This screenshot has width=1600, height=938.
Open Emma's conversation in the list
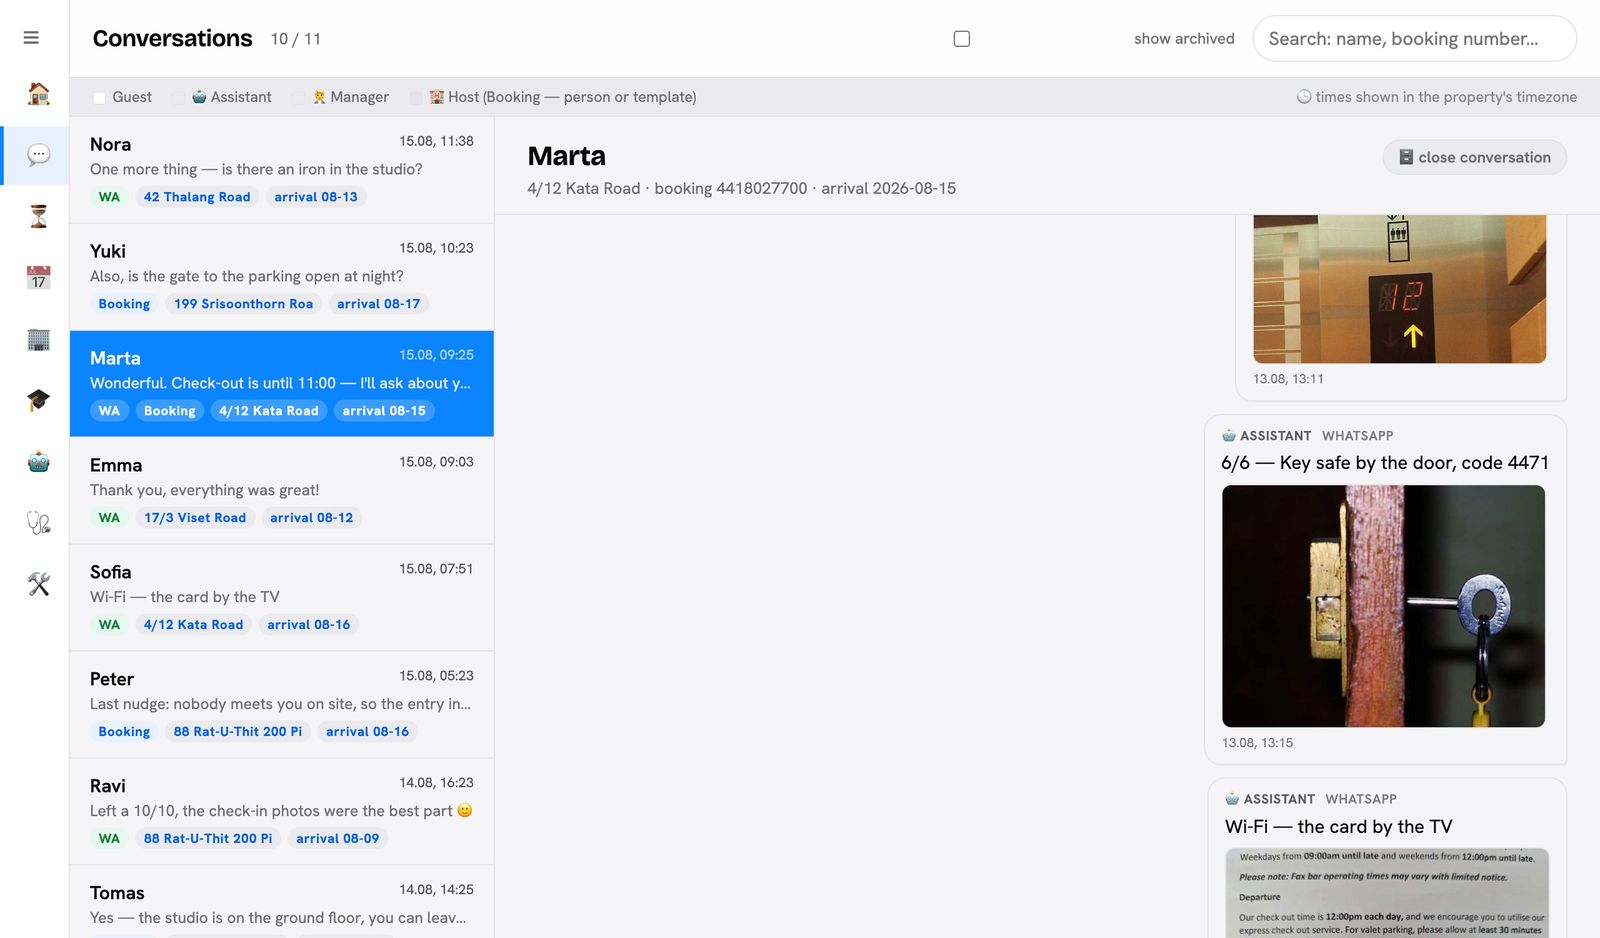click(282, 491)
